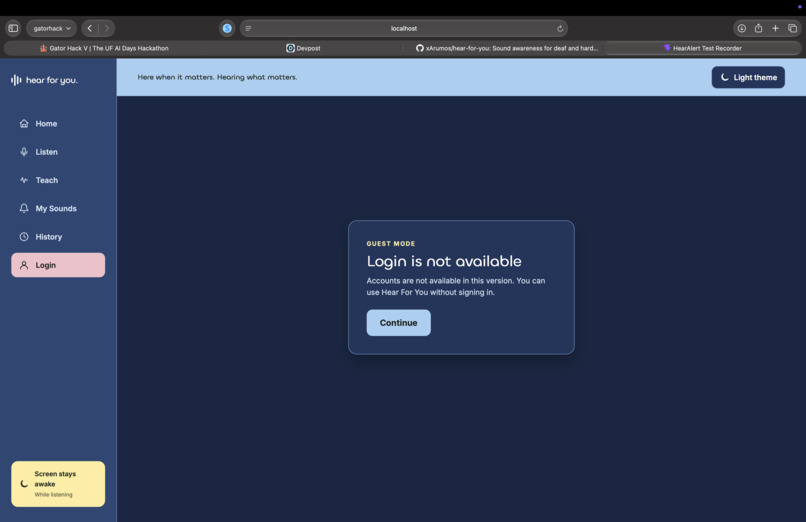Open the Home page in sidebar
The height and width of the screenshot is (522, 806).
click(x=58, y=124)
